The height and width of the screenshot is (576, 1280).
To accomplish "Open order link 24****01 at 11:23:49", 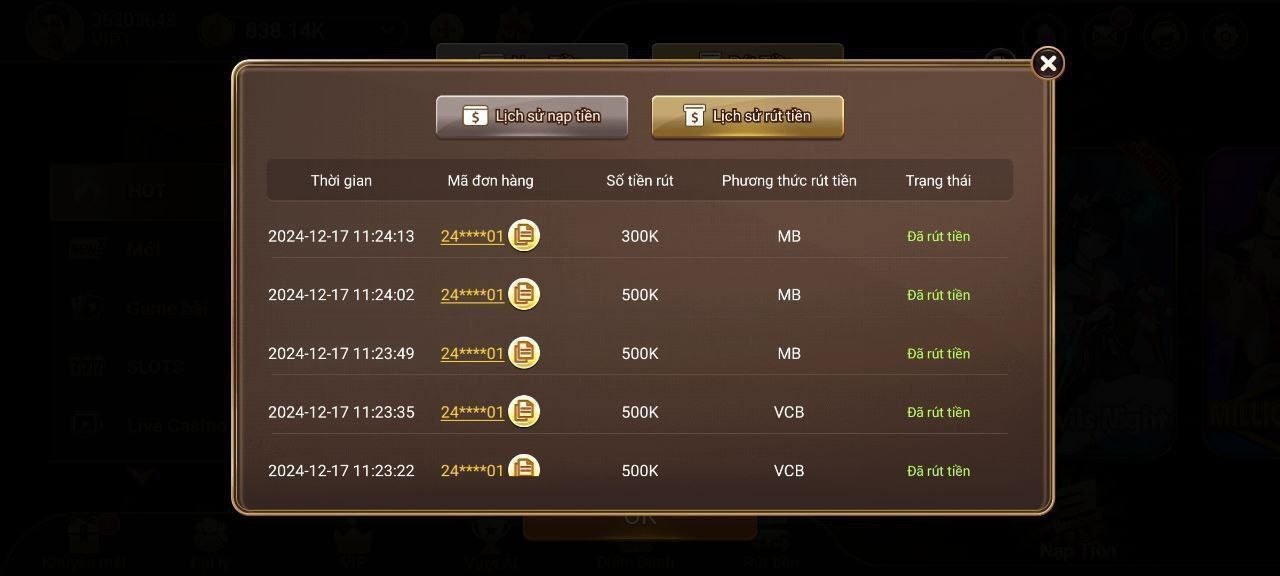I will coord(472,354).
